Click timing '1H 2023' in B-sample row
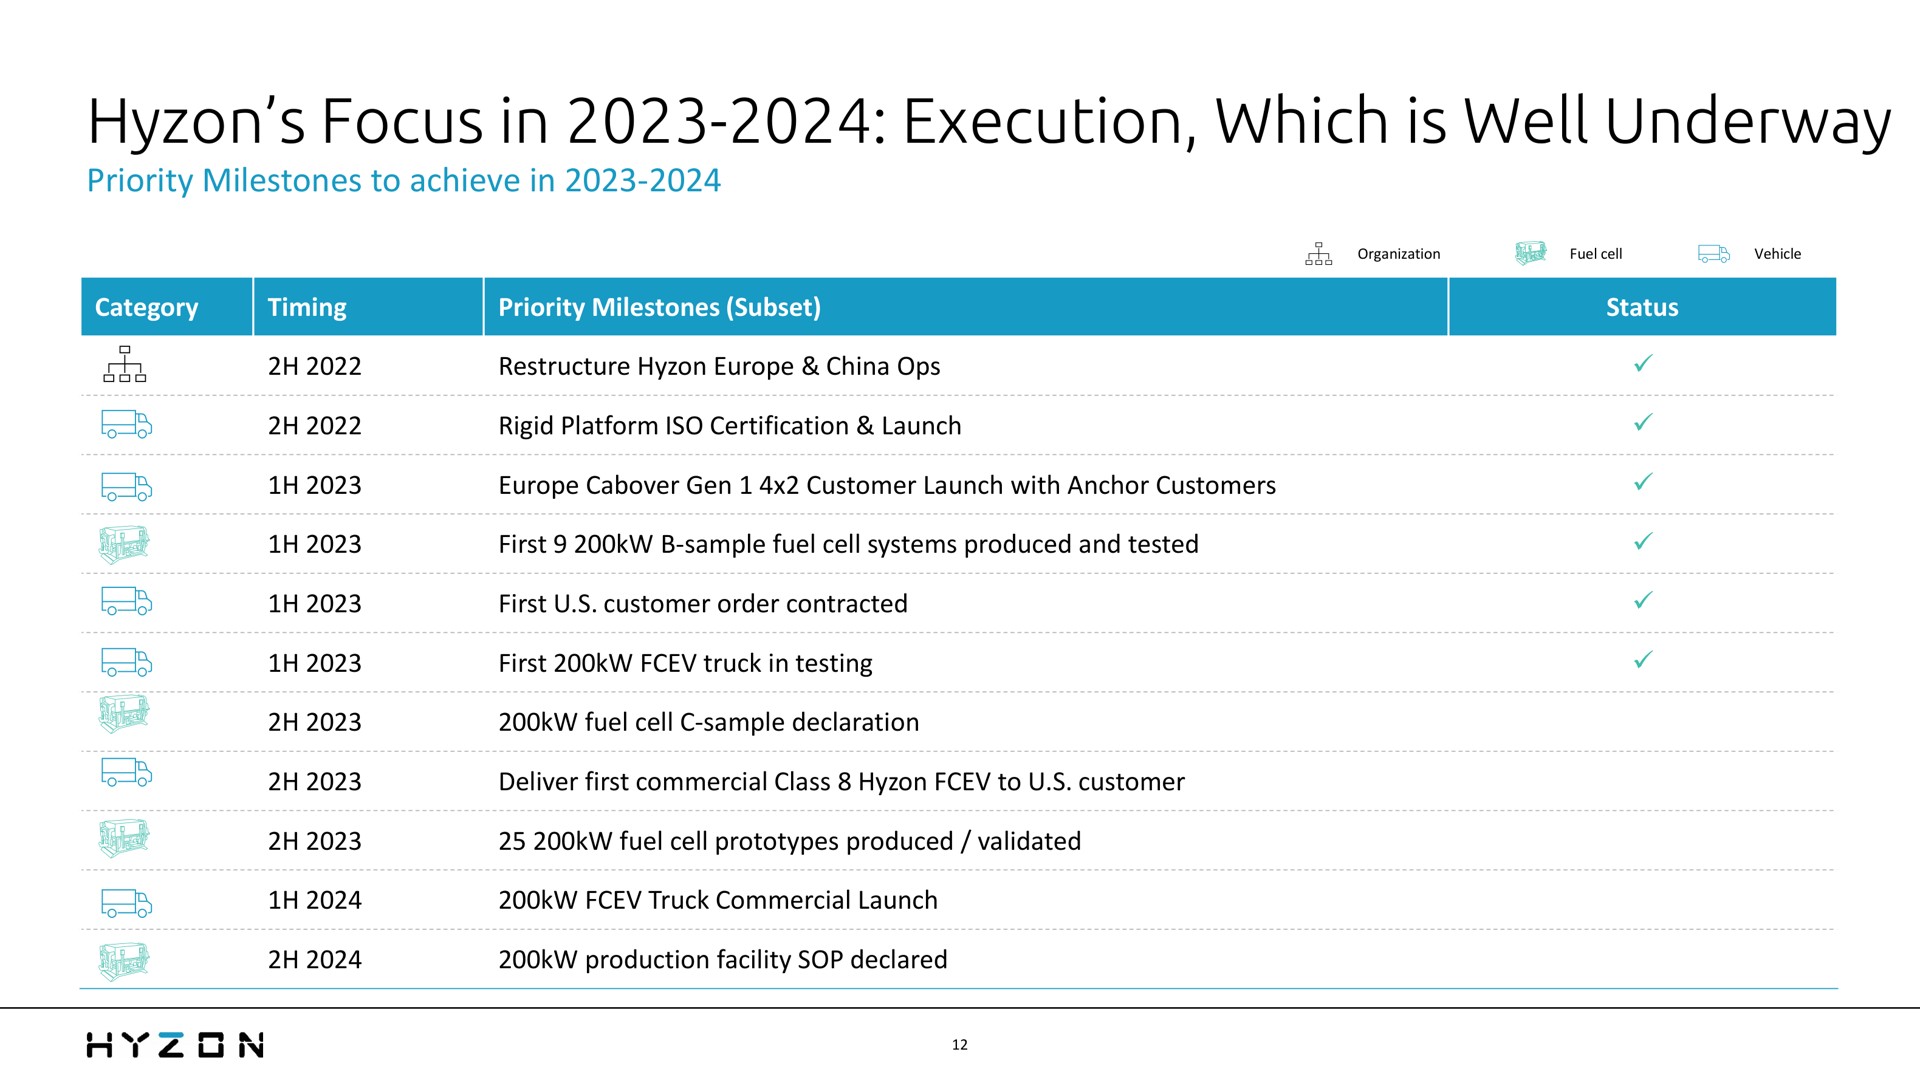Image resolution: width=1920 pixels, height=1080 pixels. 314,544
